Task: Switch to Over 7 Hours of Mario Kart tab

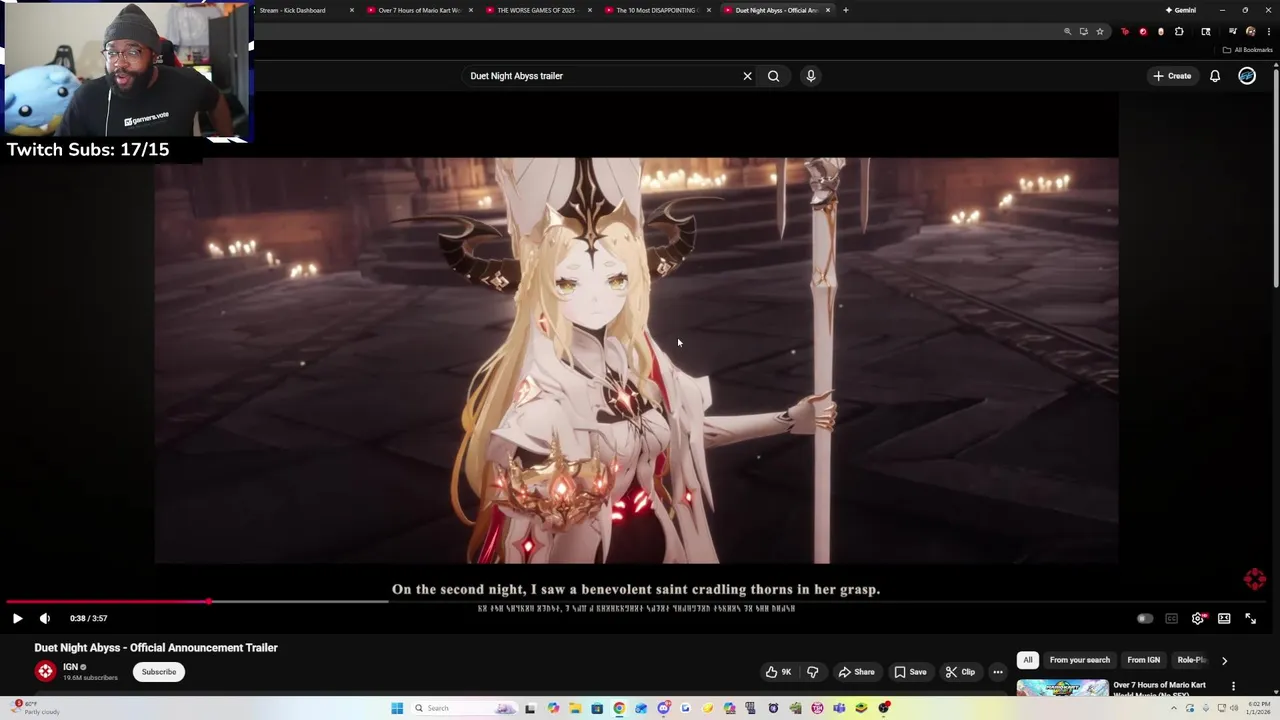Action: (418, 10)
